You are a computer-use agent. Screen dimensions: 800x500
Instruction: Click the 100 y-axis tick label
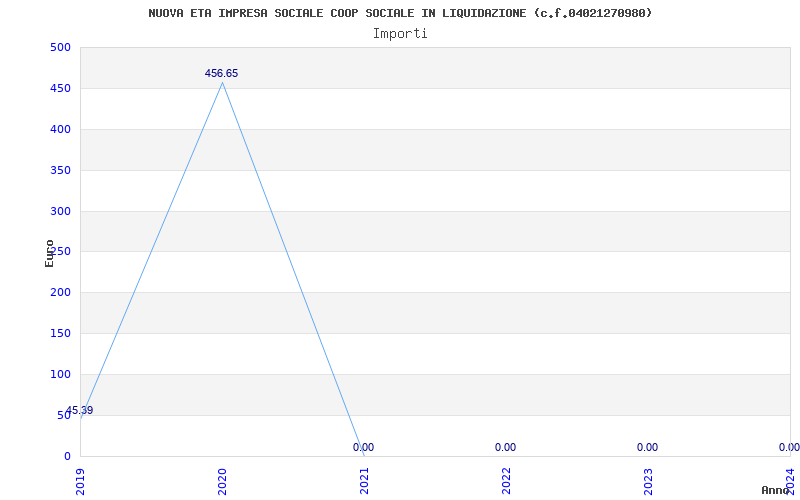coord(60,374)
